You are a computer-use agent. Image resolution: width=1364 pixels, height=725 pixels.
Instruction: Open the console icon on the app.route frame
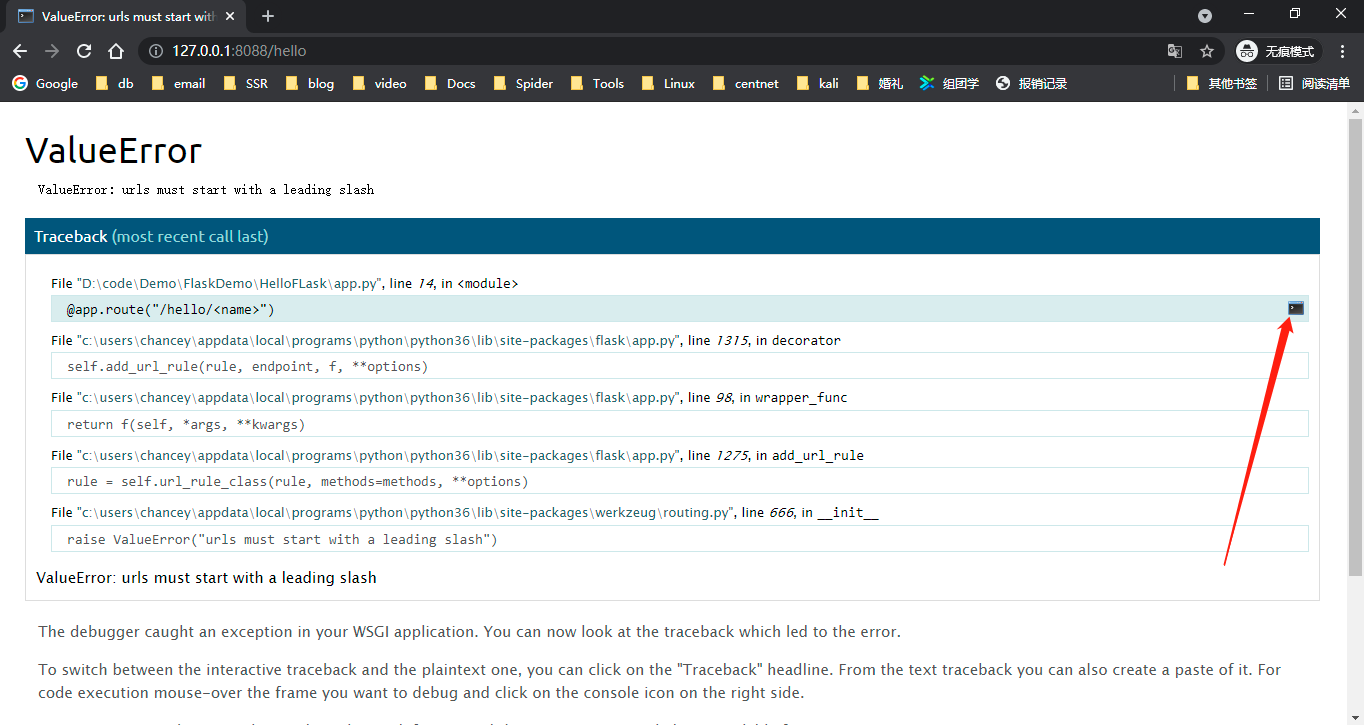[1296, 308]
